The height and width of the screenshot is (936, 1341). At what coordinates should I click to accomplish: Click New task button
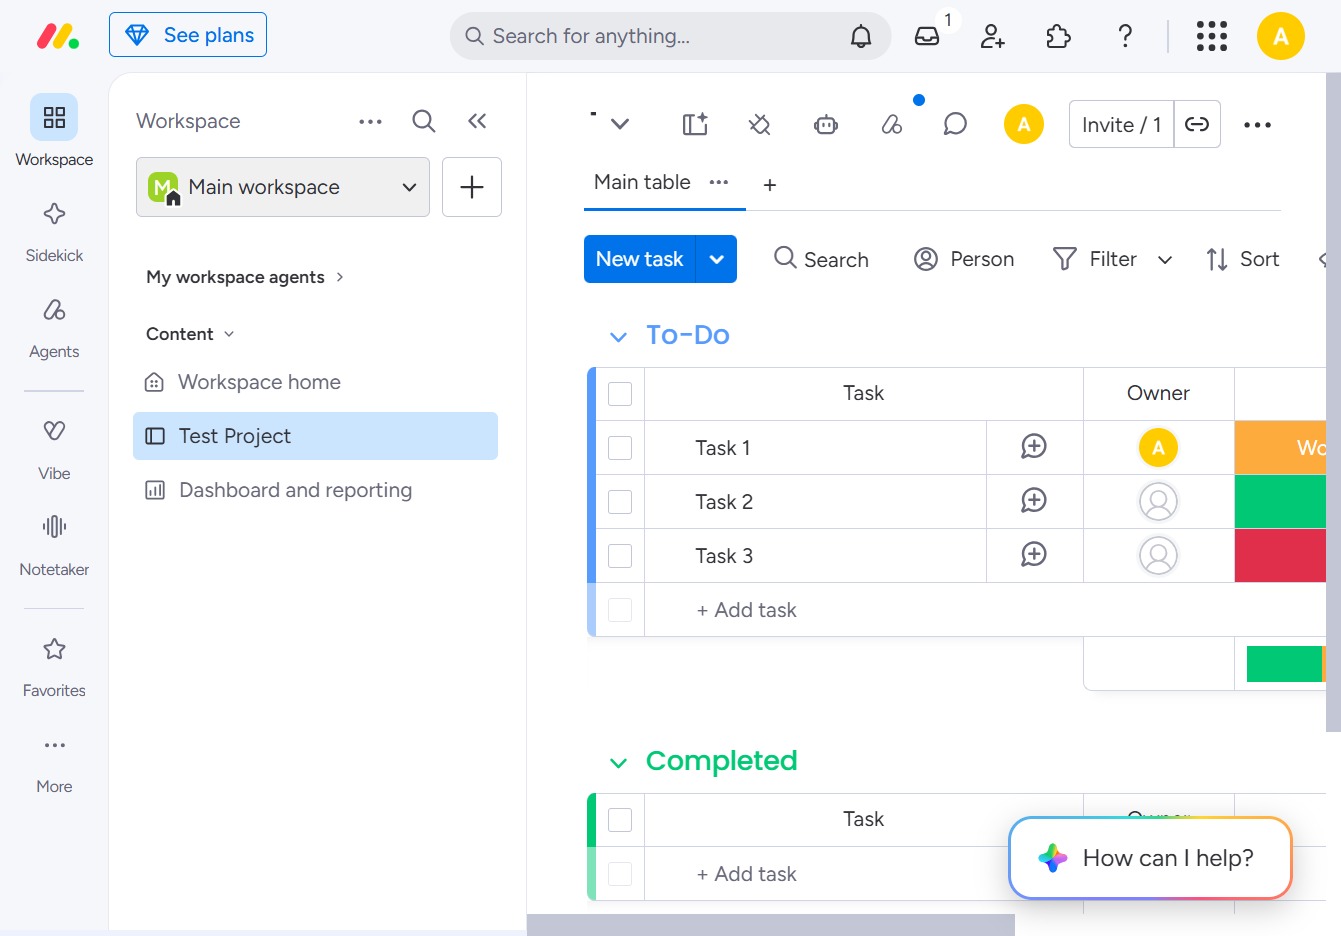coord(639,259)
